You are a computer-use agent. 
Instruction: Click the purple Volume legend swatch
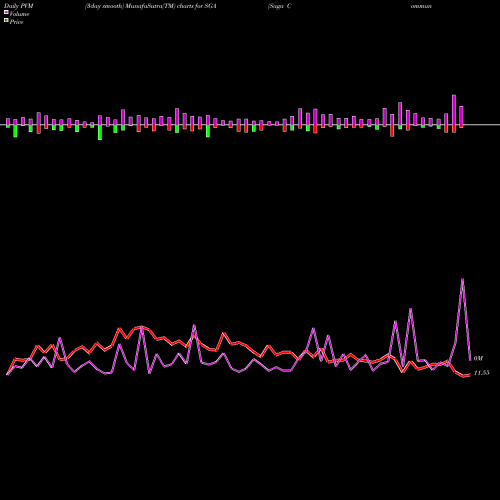coord(6,12)
